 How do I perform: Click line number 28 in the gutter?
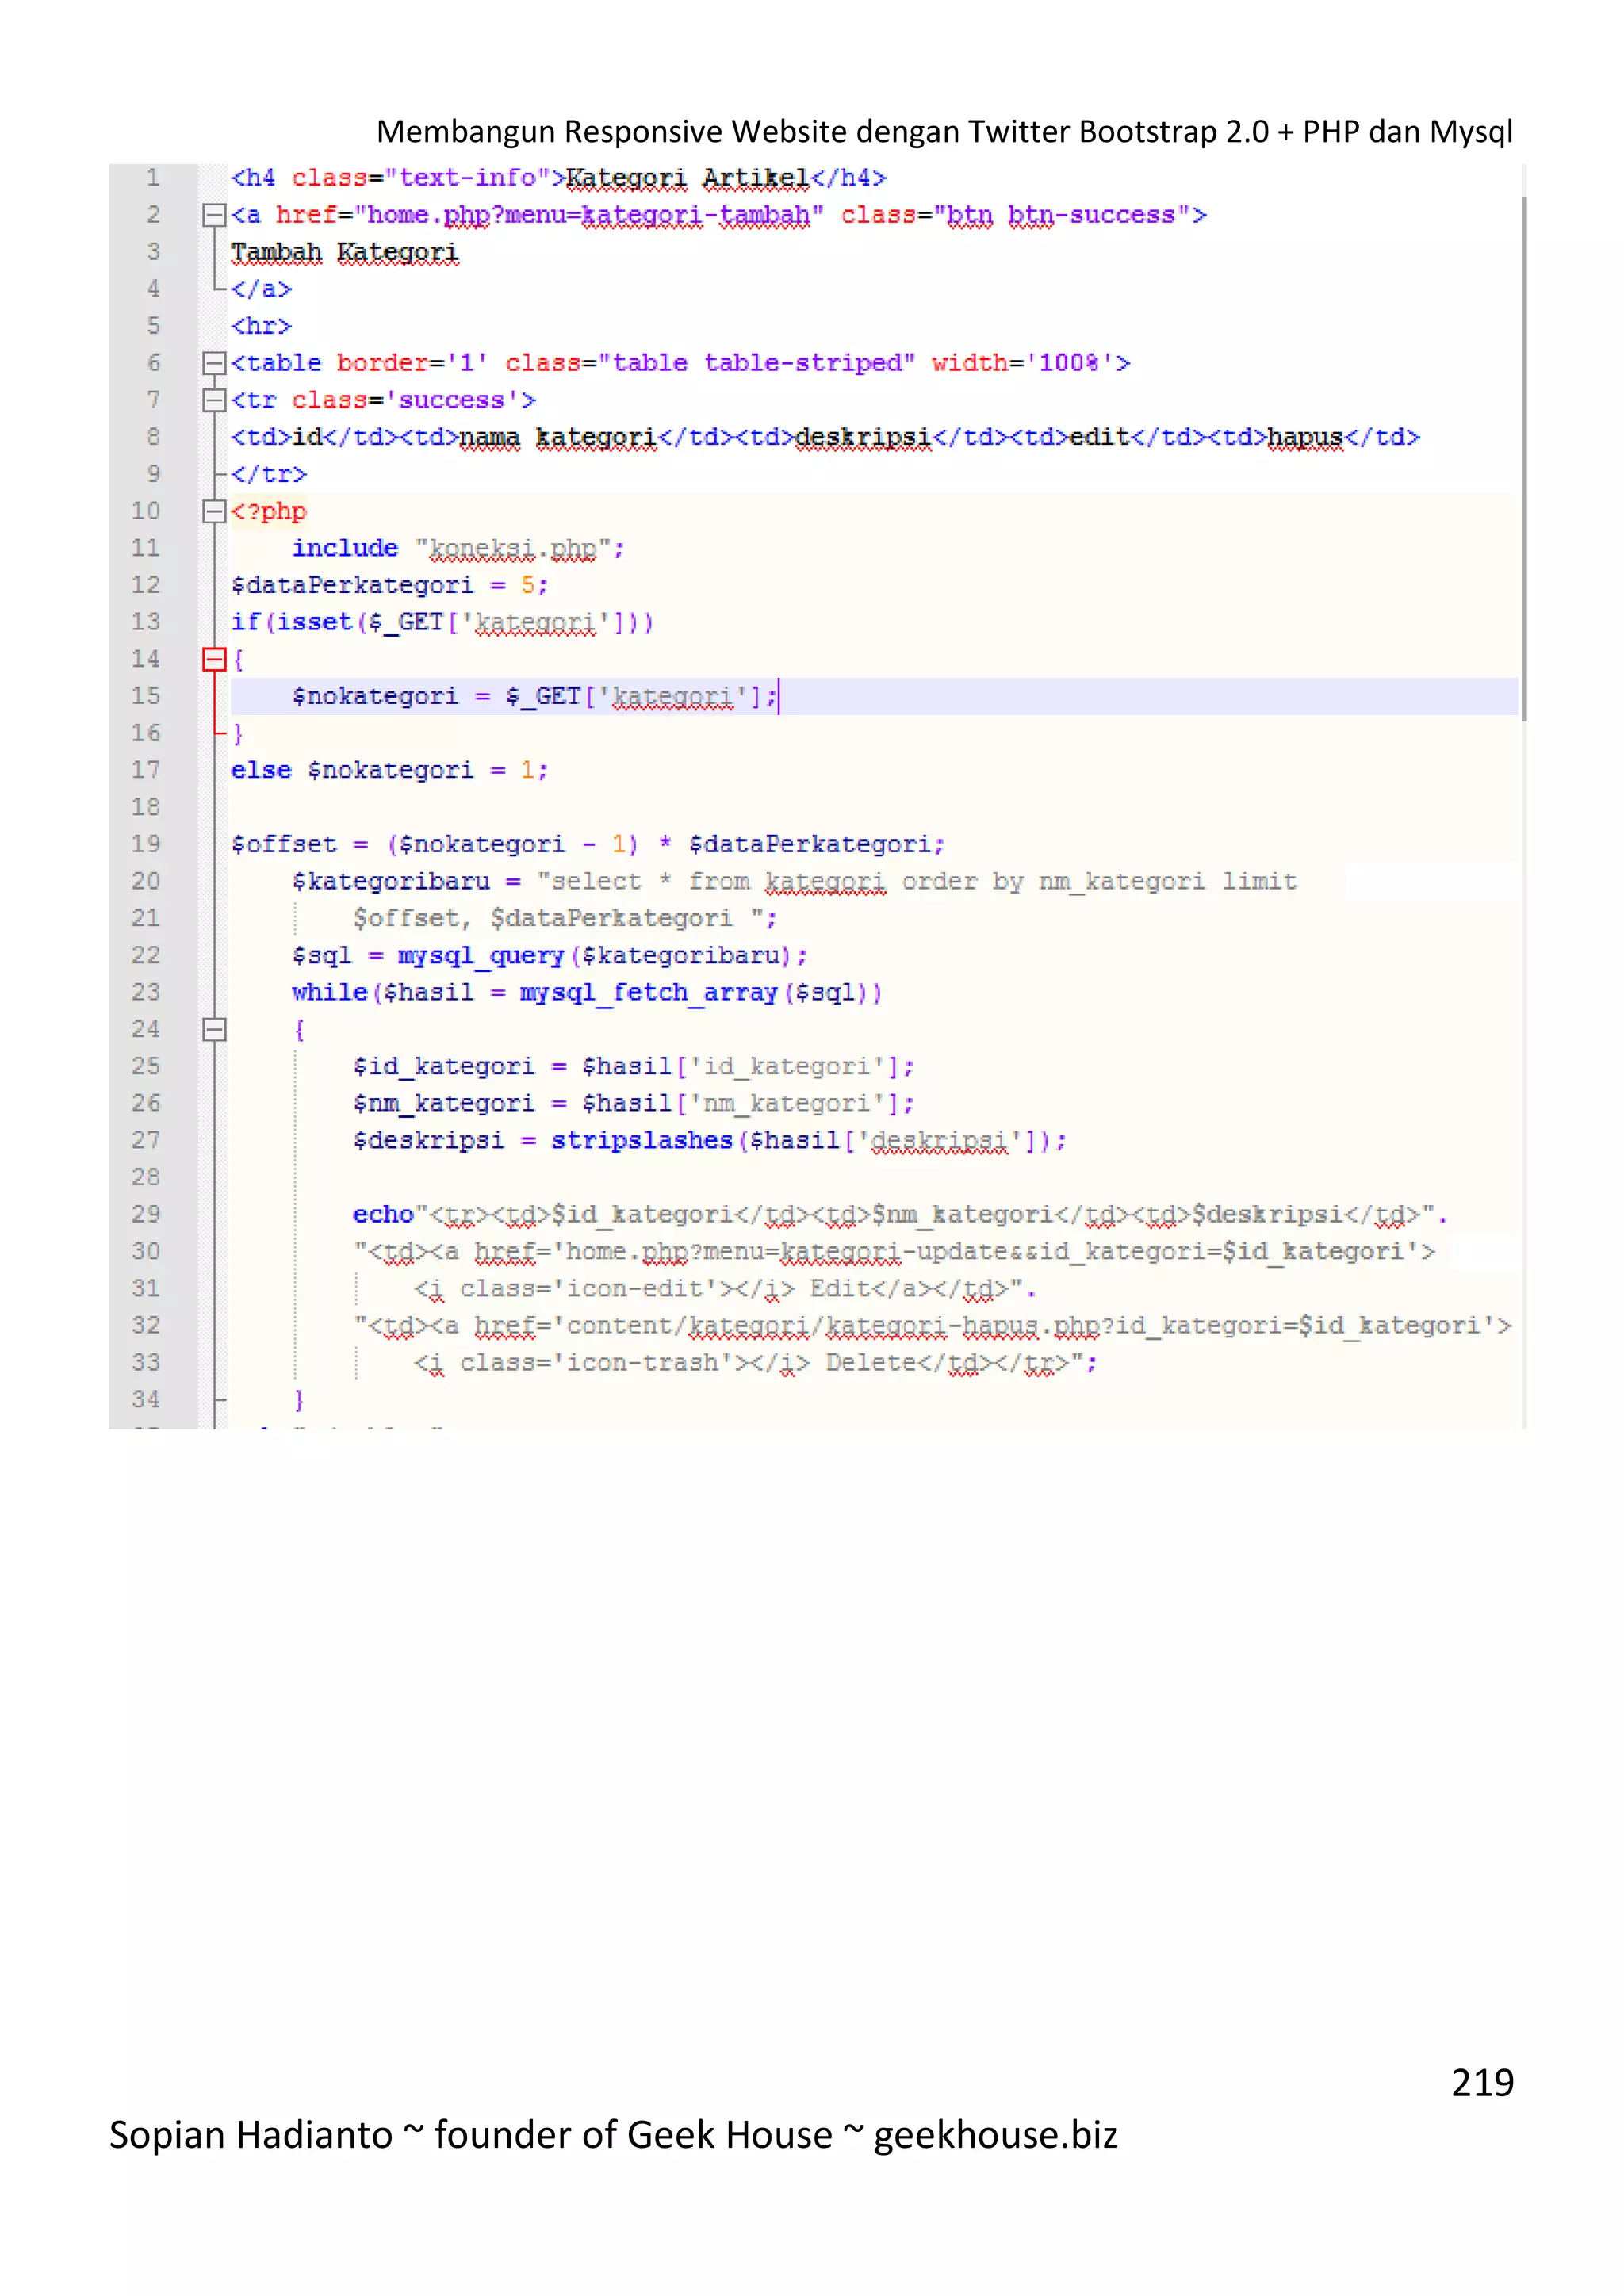point(146,1177)
